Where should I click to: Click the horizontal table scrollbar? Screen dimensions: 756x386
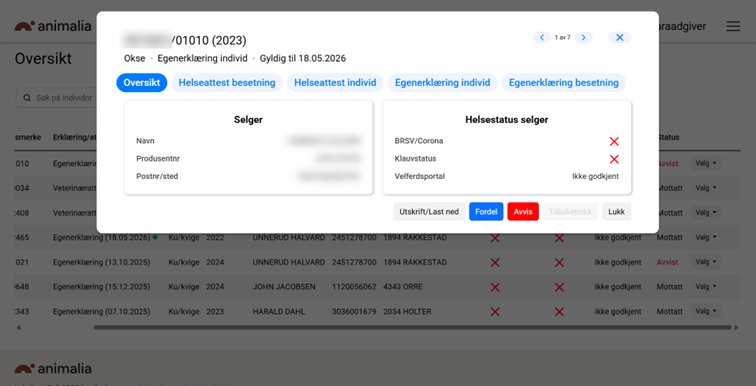[x=412, y=327]
